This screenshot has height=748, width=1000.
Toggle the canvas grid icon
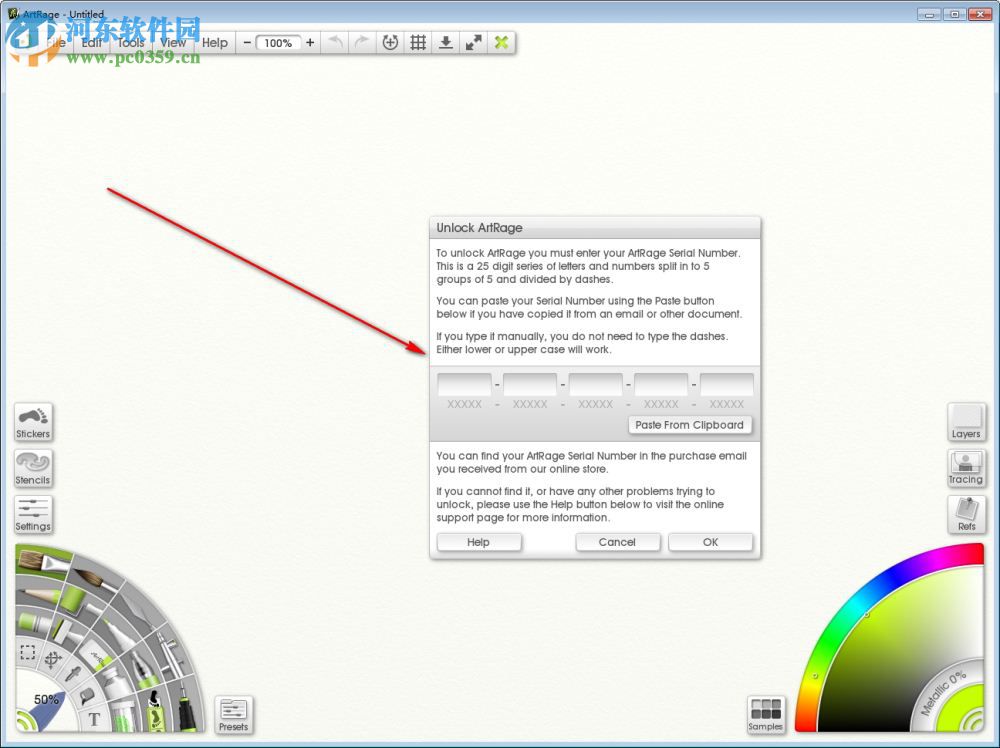coord(418,43)
